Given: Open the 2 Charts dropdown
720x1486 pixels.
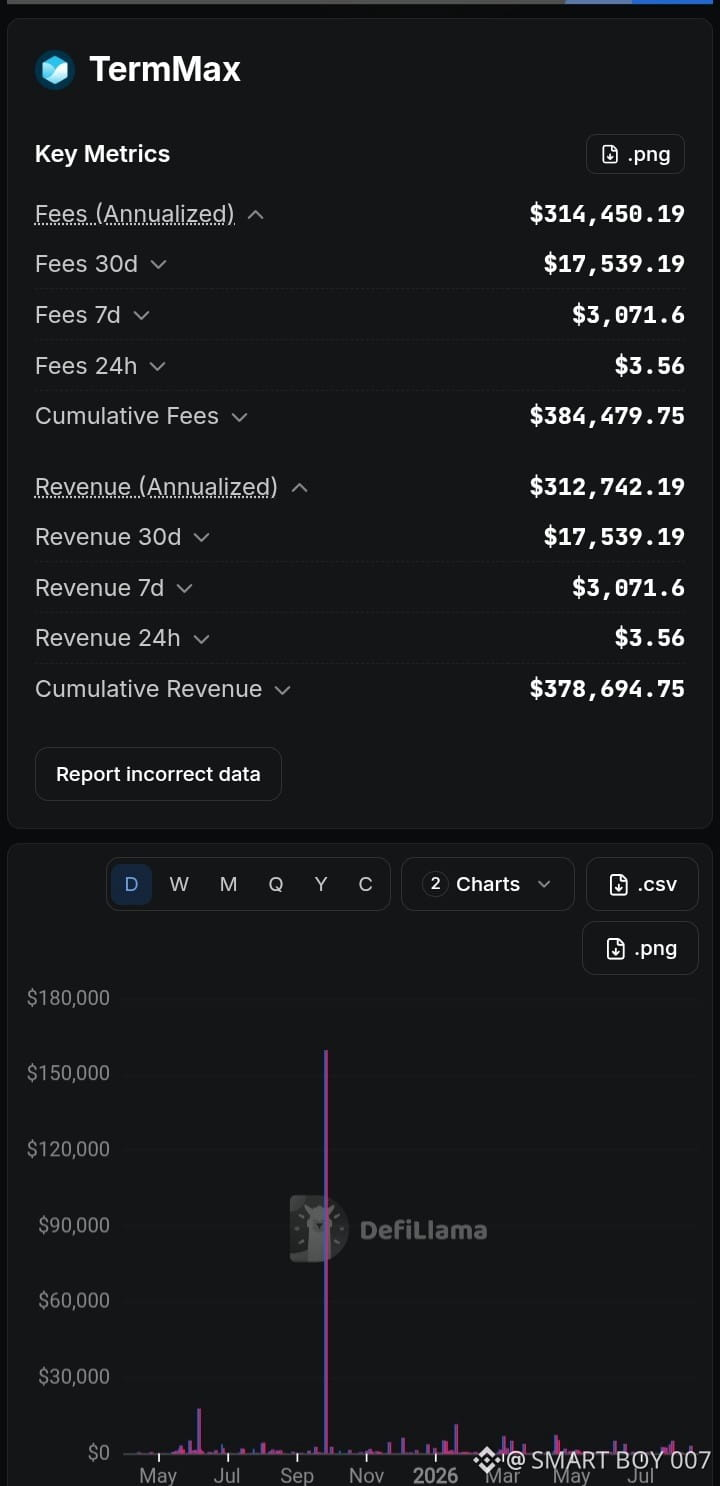Looking at the screenshot, I should tap(488, 884).
